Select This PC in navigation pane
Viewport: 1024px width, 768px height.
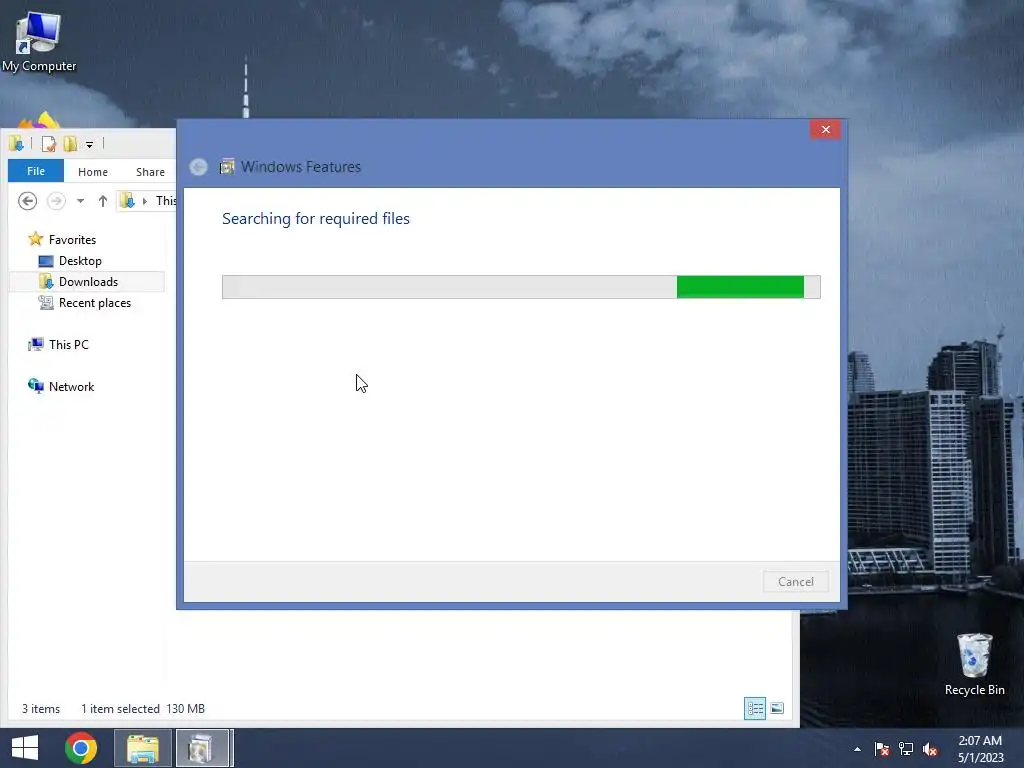click(59, 345)
